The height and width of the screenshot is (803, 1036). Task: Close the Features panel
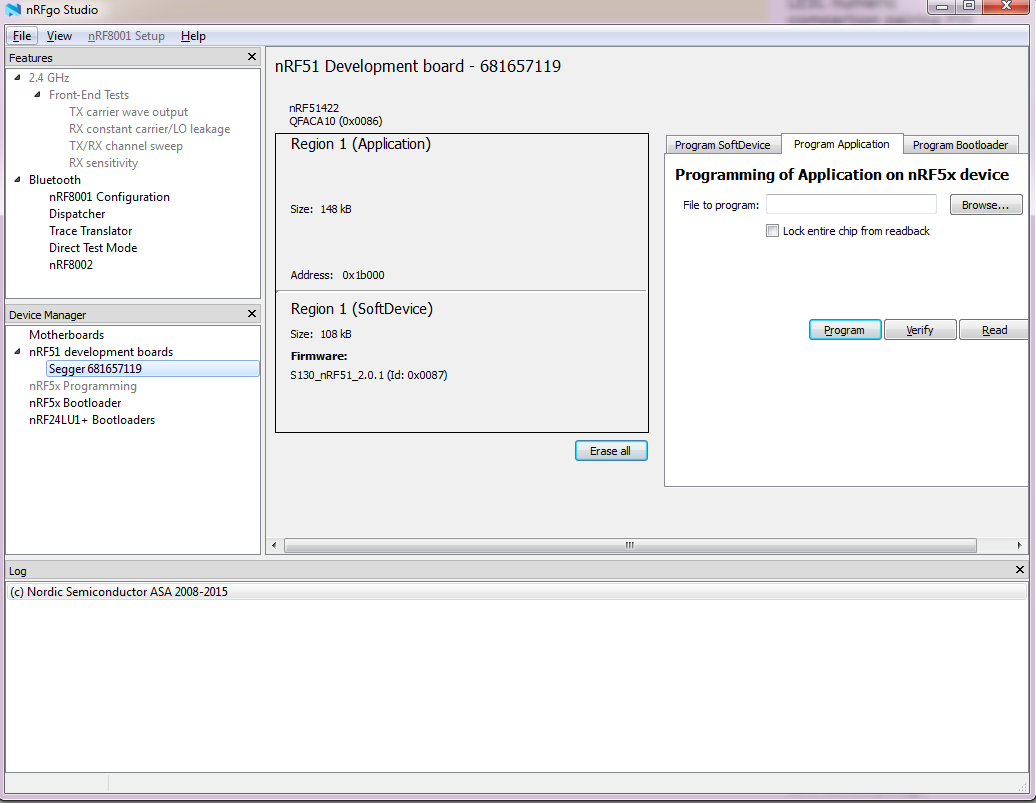click(252, 57)
